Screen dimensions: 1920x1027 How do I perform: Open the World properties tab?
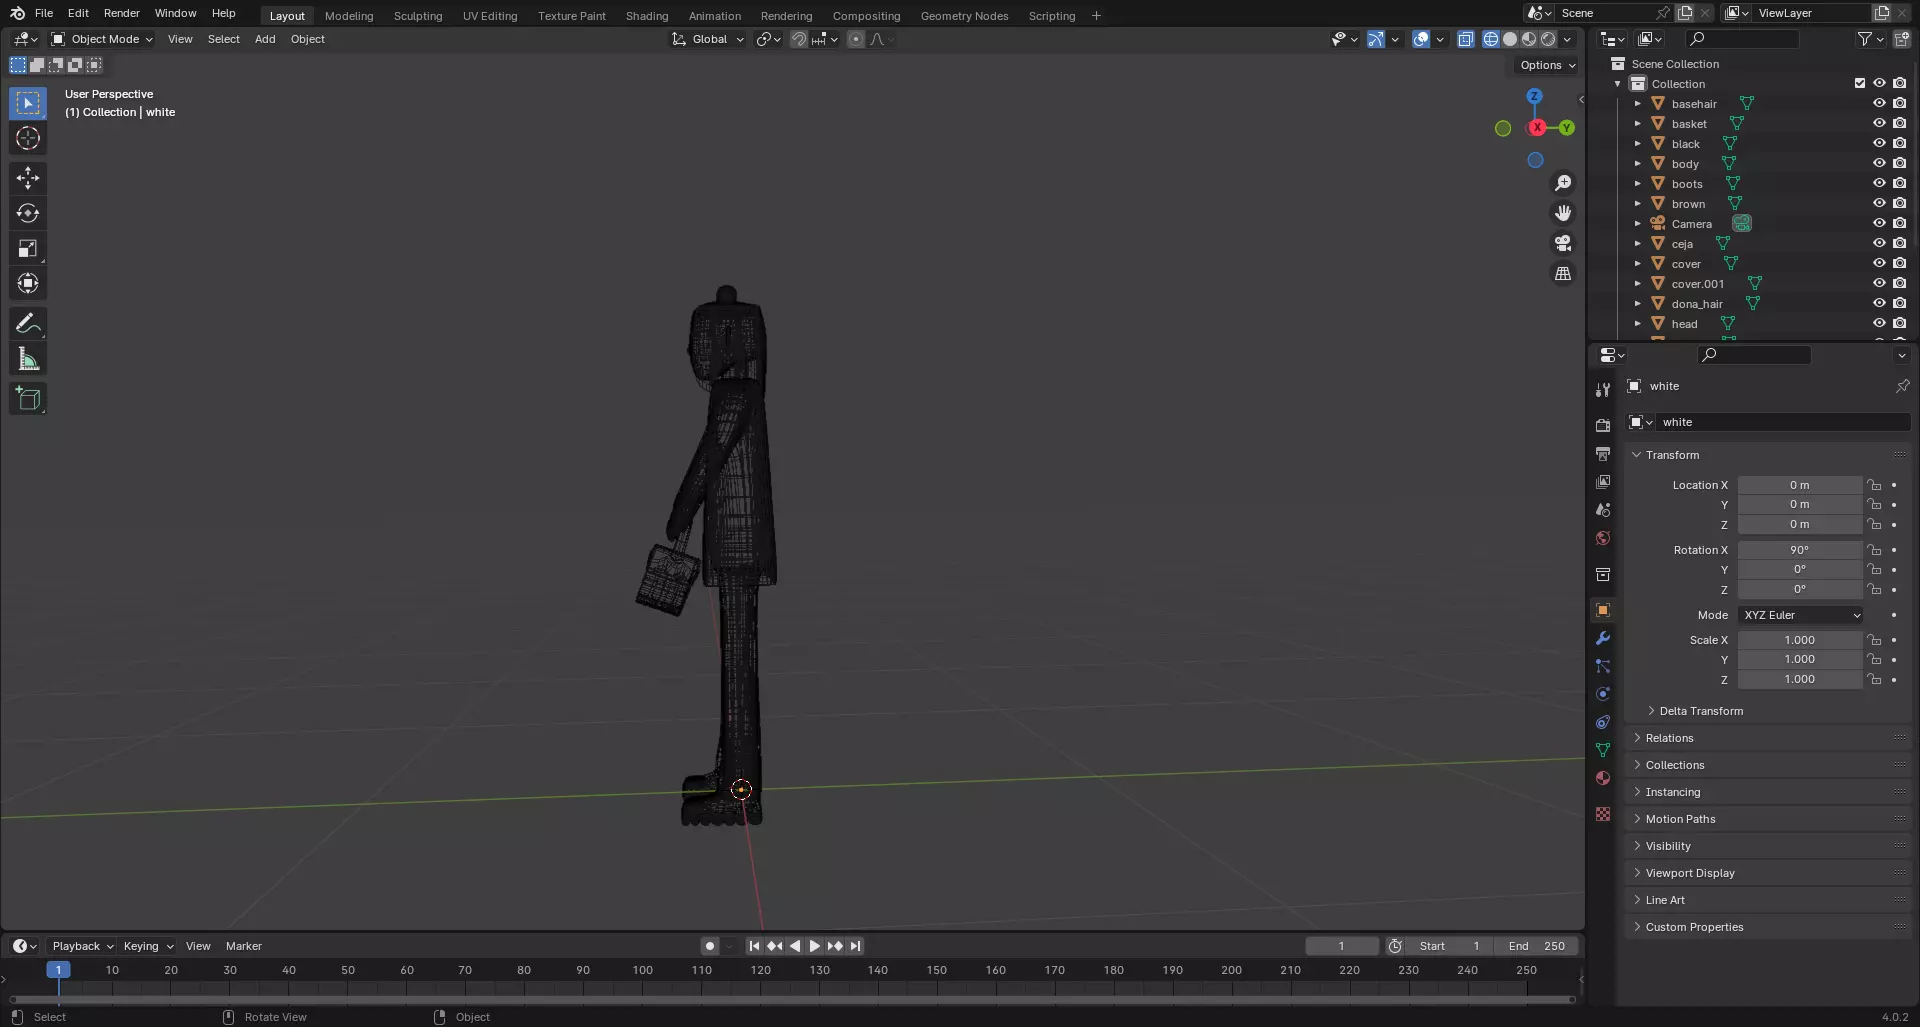pyautogui.click(x=1603, y=537)
